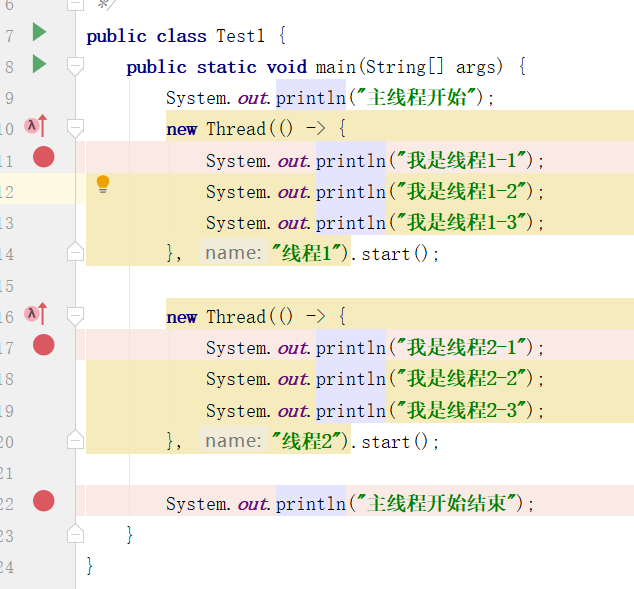634x589 pixels.
Task: Remove breakpoint on the 我是线程1-1 line
Action: [x=44, y=157]
